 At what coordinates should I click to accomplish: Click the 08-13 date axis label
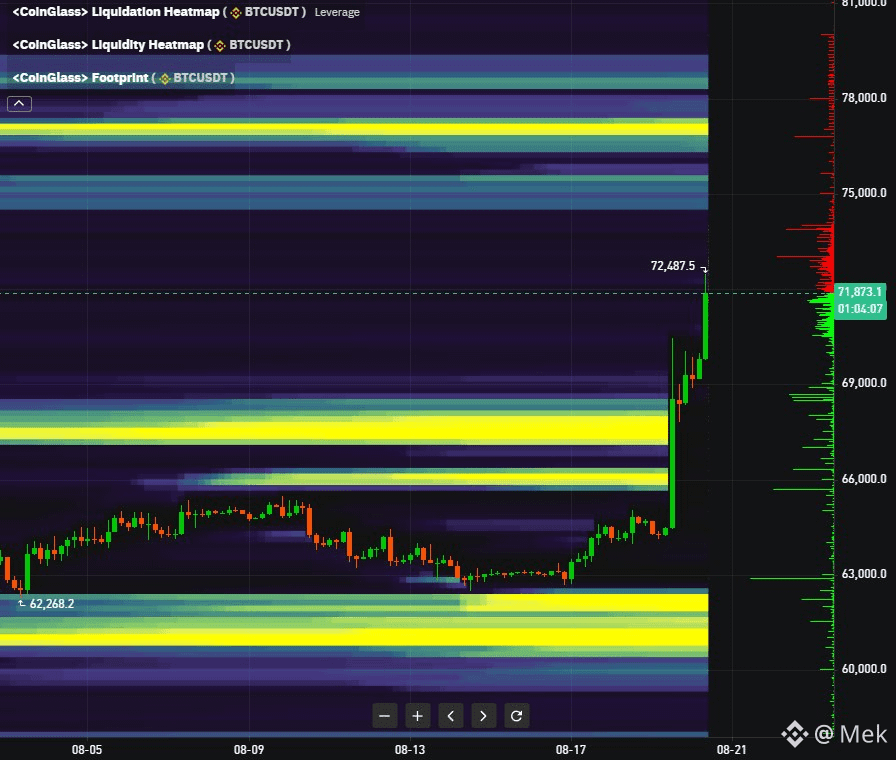(410, 749)
